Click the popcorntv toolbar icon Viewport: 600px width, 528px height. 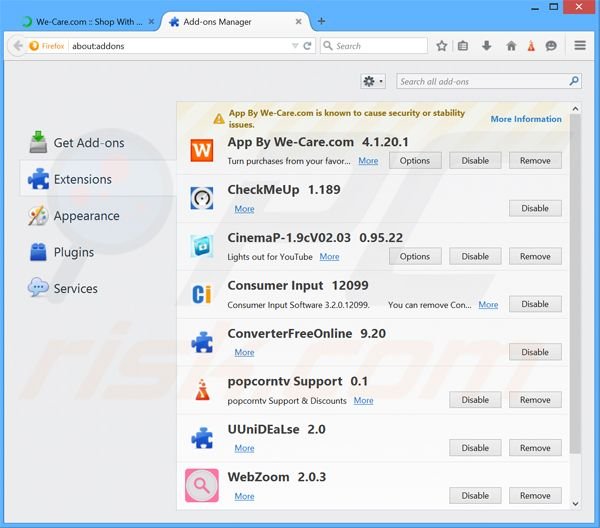click(531, 46)
